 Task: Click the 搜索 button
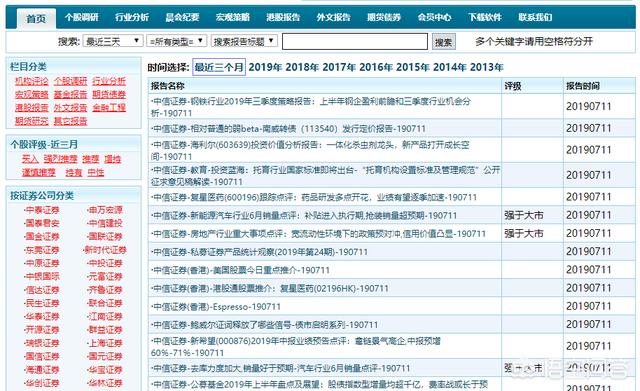tap(444, 42)
